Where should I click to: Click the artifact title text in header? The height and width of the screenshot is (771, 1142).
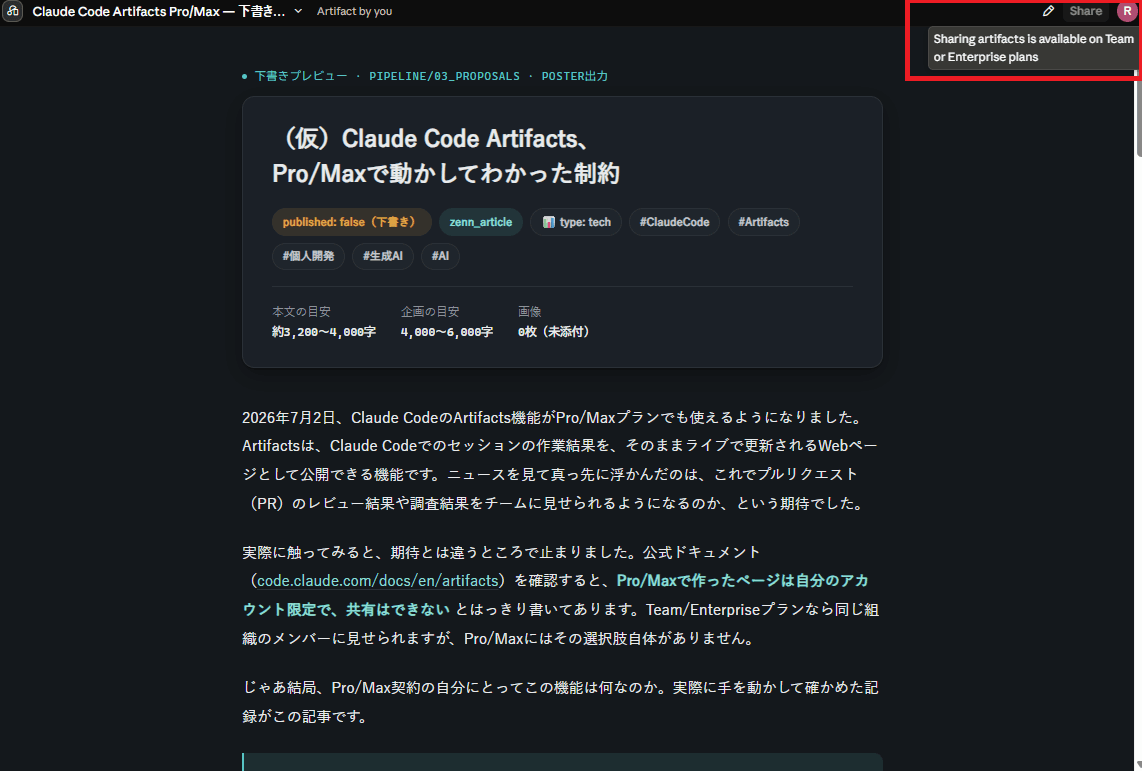(x=159, y=11)
